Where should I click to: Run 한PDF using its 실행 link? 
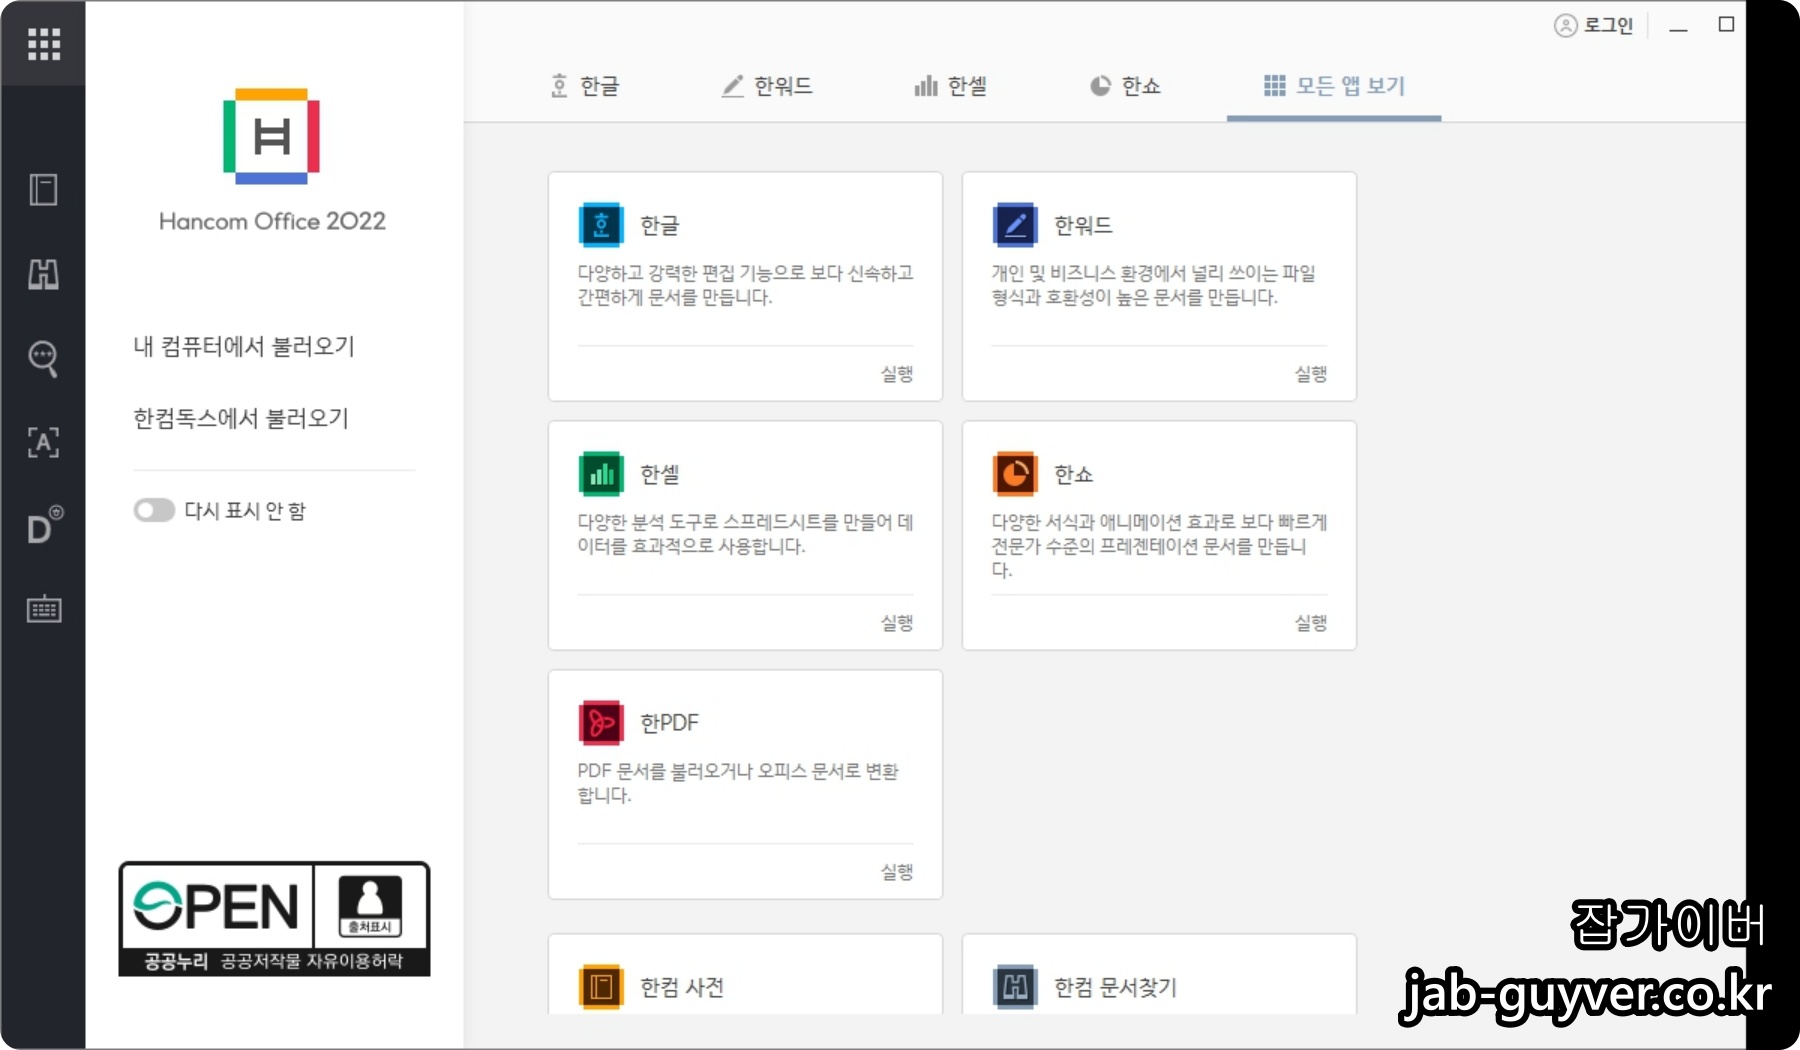coord(897,871)
